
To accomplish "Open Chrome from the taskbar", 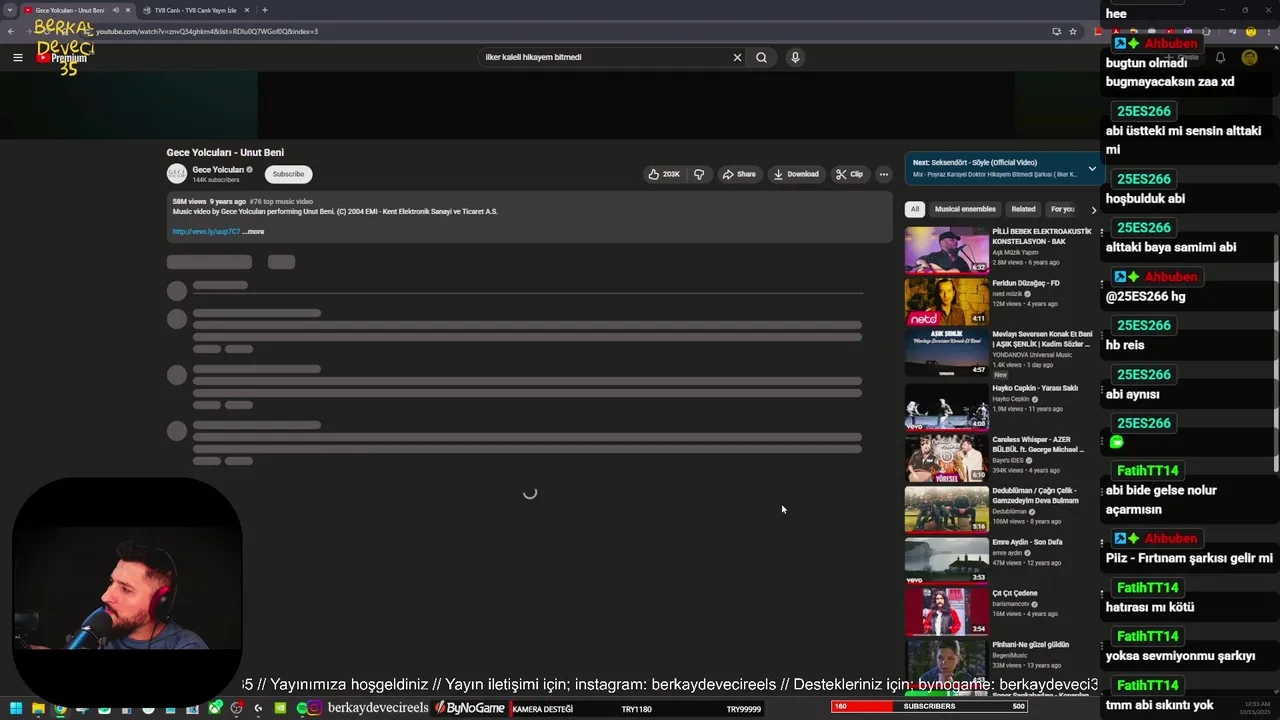I will tap(60, 709).
